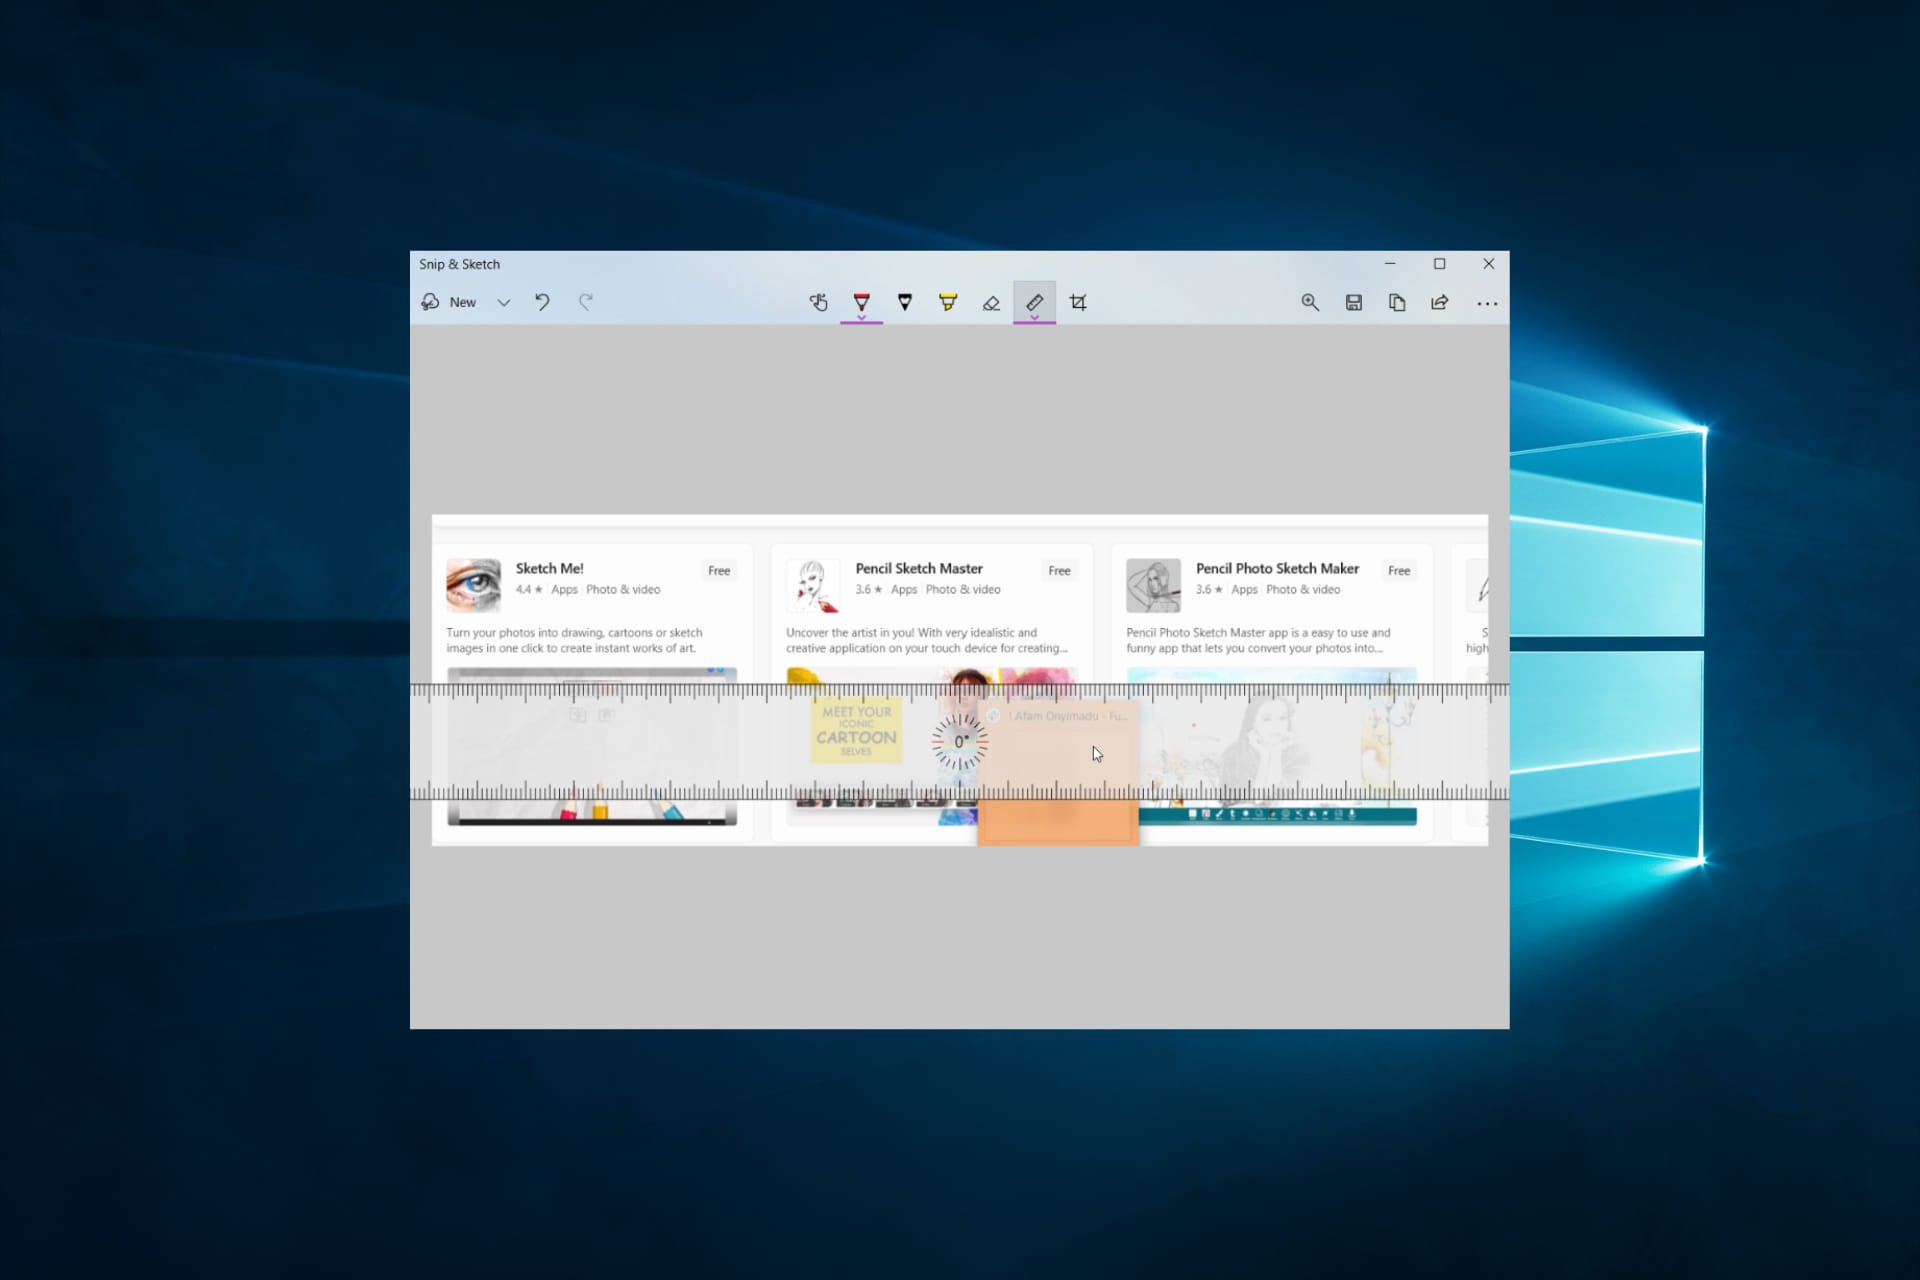Open the See more menu
Viewport: 1920px width, 1280px height.
[x=1487, y=303]
